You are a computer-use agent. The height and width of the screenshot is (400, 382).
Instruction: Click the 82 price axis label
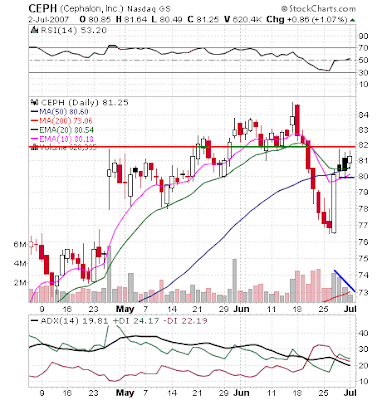364,145
